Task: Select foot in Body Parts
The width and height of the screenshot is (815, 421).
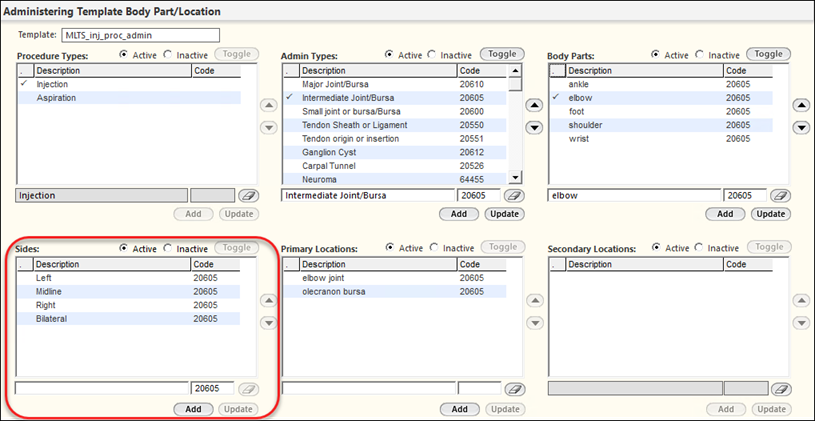Action: pos(661,111)
